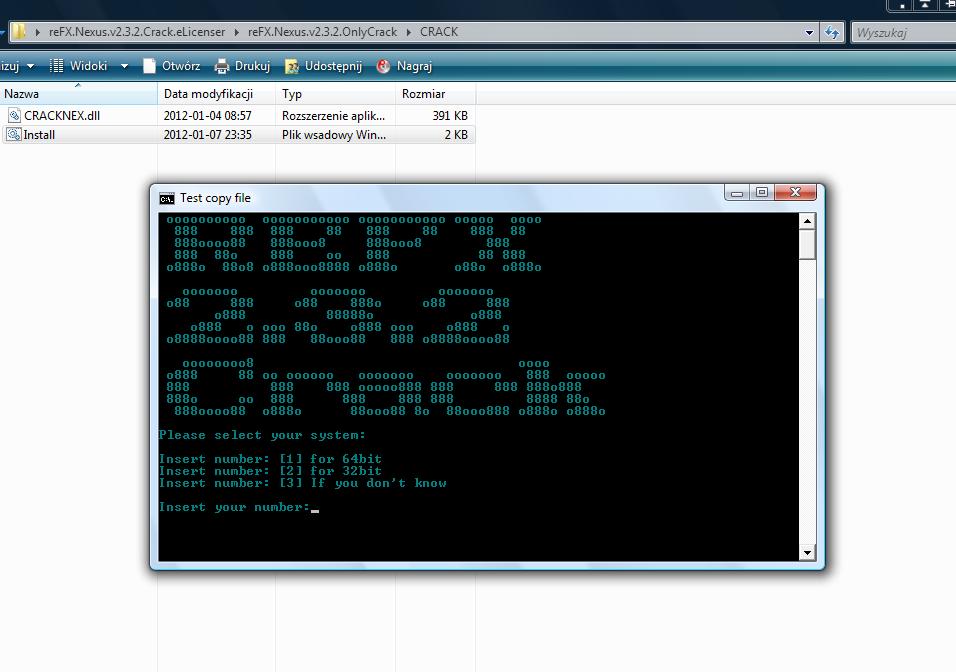The image size is (956, 672).
Task: Open reFX.Nexus.v2.3.2.OnlyCrack breadcrumb folder
Action: point(322,32)
